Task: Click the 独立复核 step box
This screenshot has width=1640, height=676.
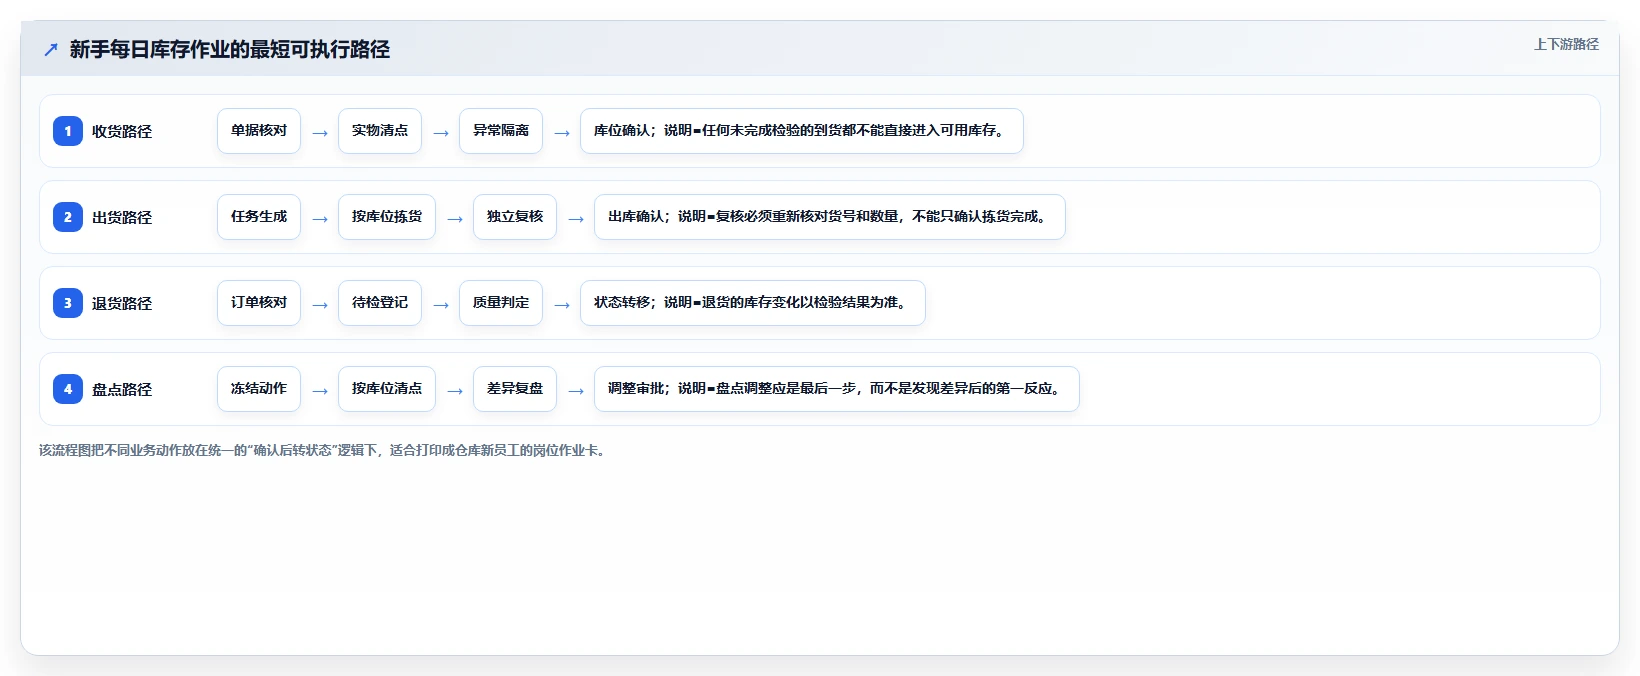Action: click(515, 217)
